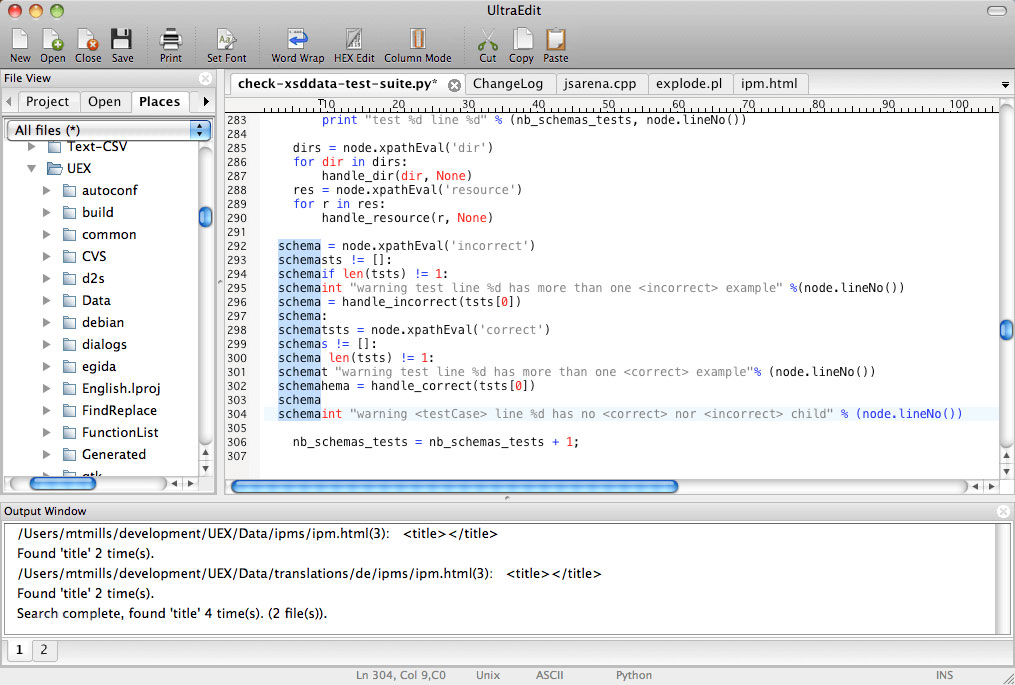Collapse the UEX folder

coord(31,168)
